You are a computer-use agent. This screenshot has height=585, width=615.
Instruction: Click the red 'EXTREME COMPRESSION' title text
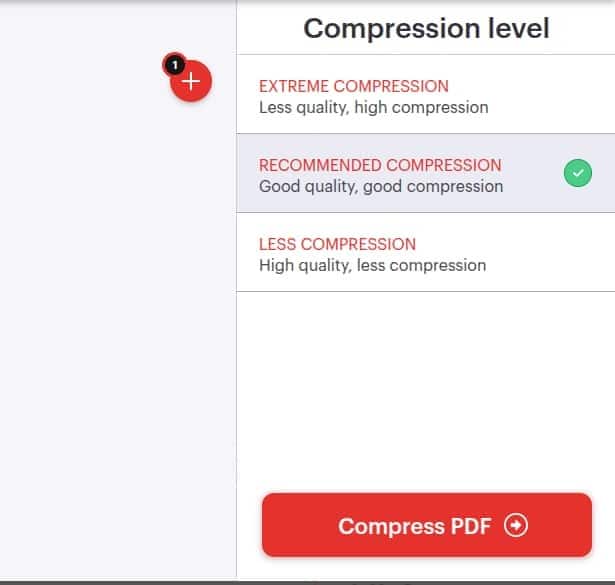354,86
